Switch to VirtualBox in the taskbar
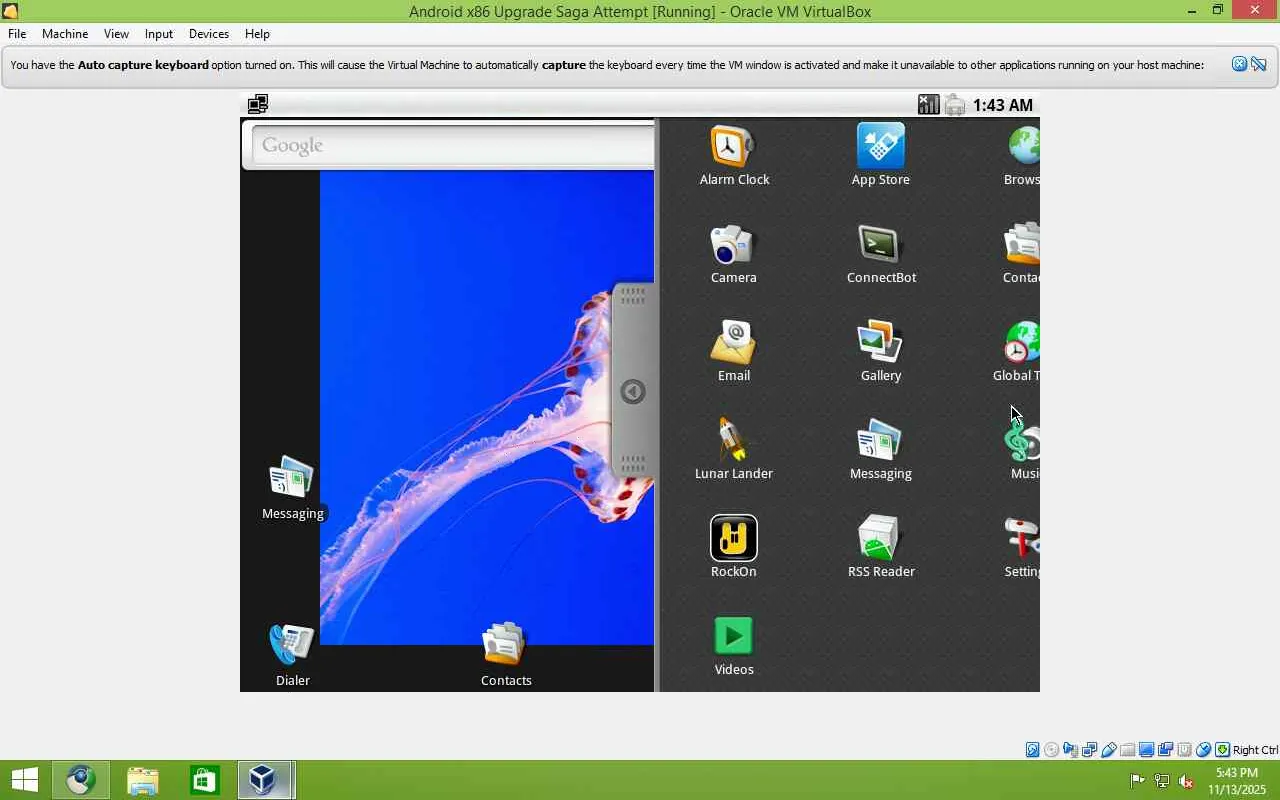Viewport: 1280px width, 800px height. tap(264, 780)
